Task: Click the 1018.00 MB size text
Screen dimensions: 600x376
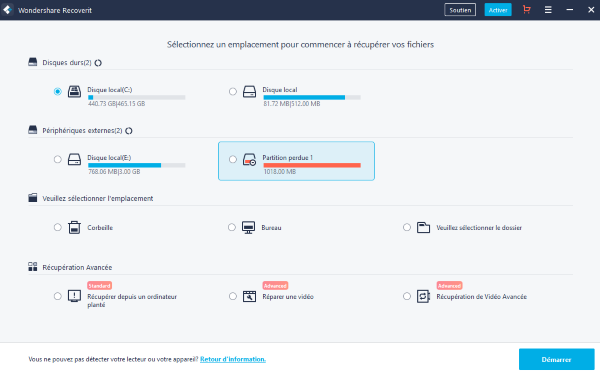Action: tap(280, 172)
